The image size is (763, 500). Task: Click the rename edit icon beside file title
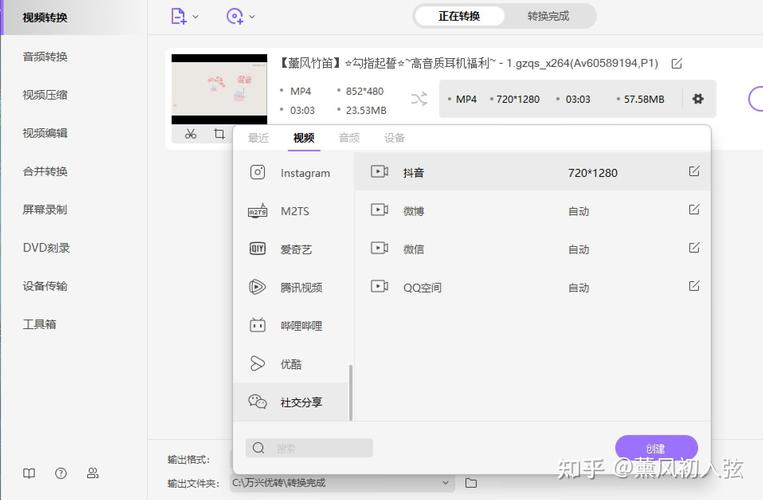tap(676, 64)
